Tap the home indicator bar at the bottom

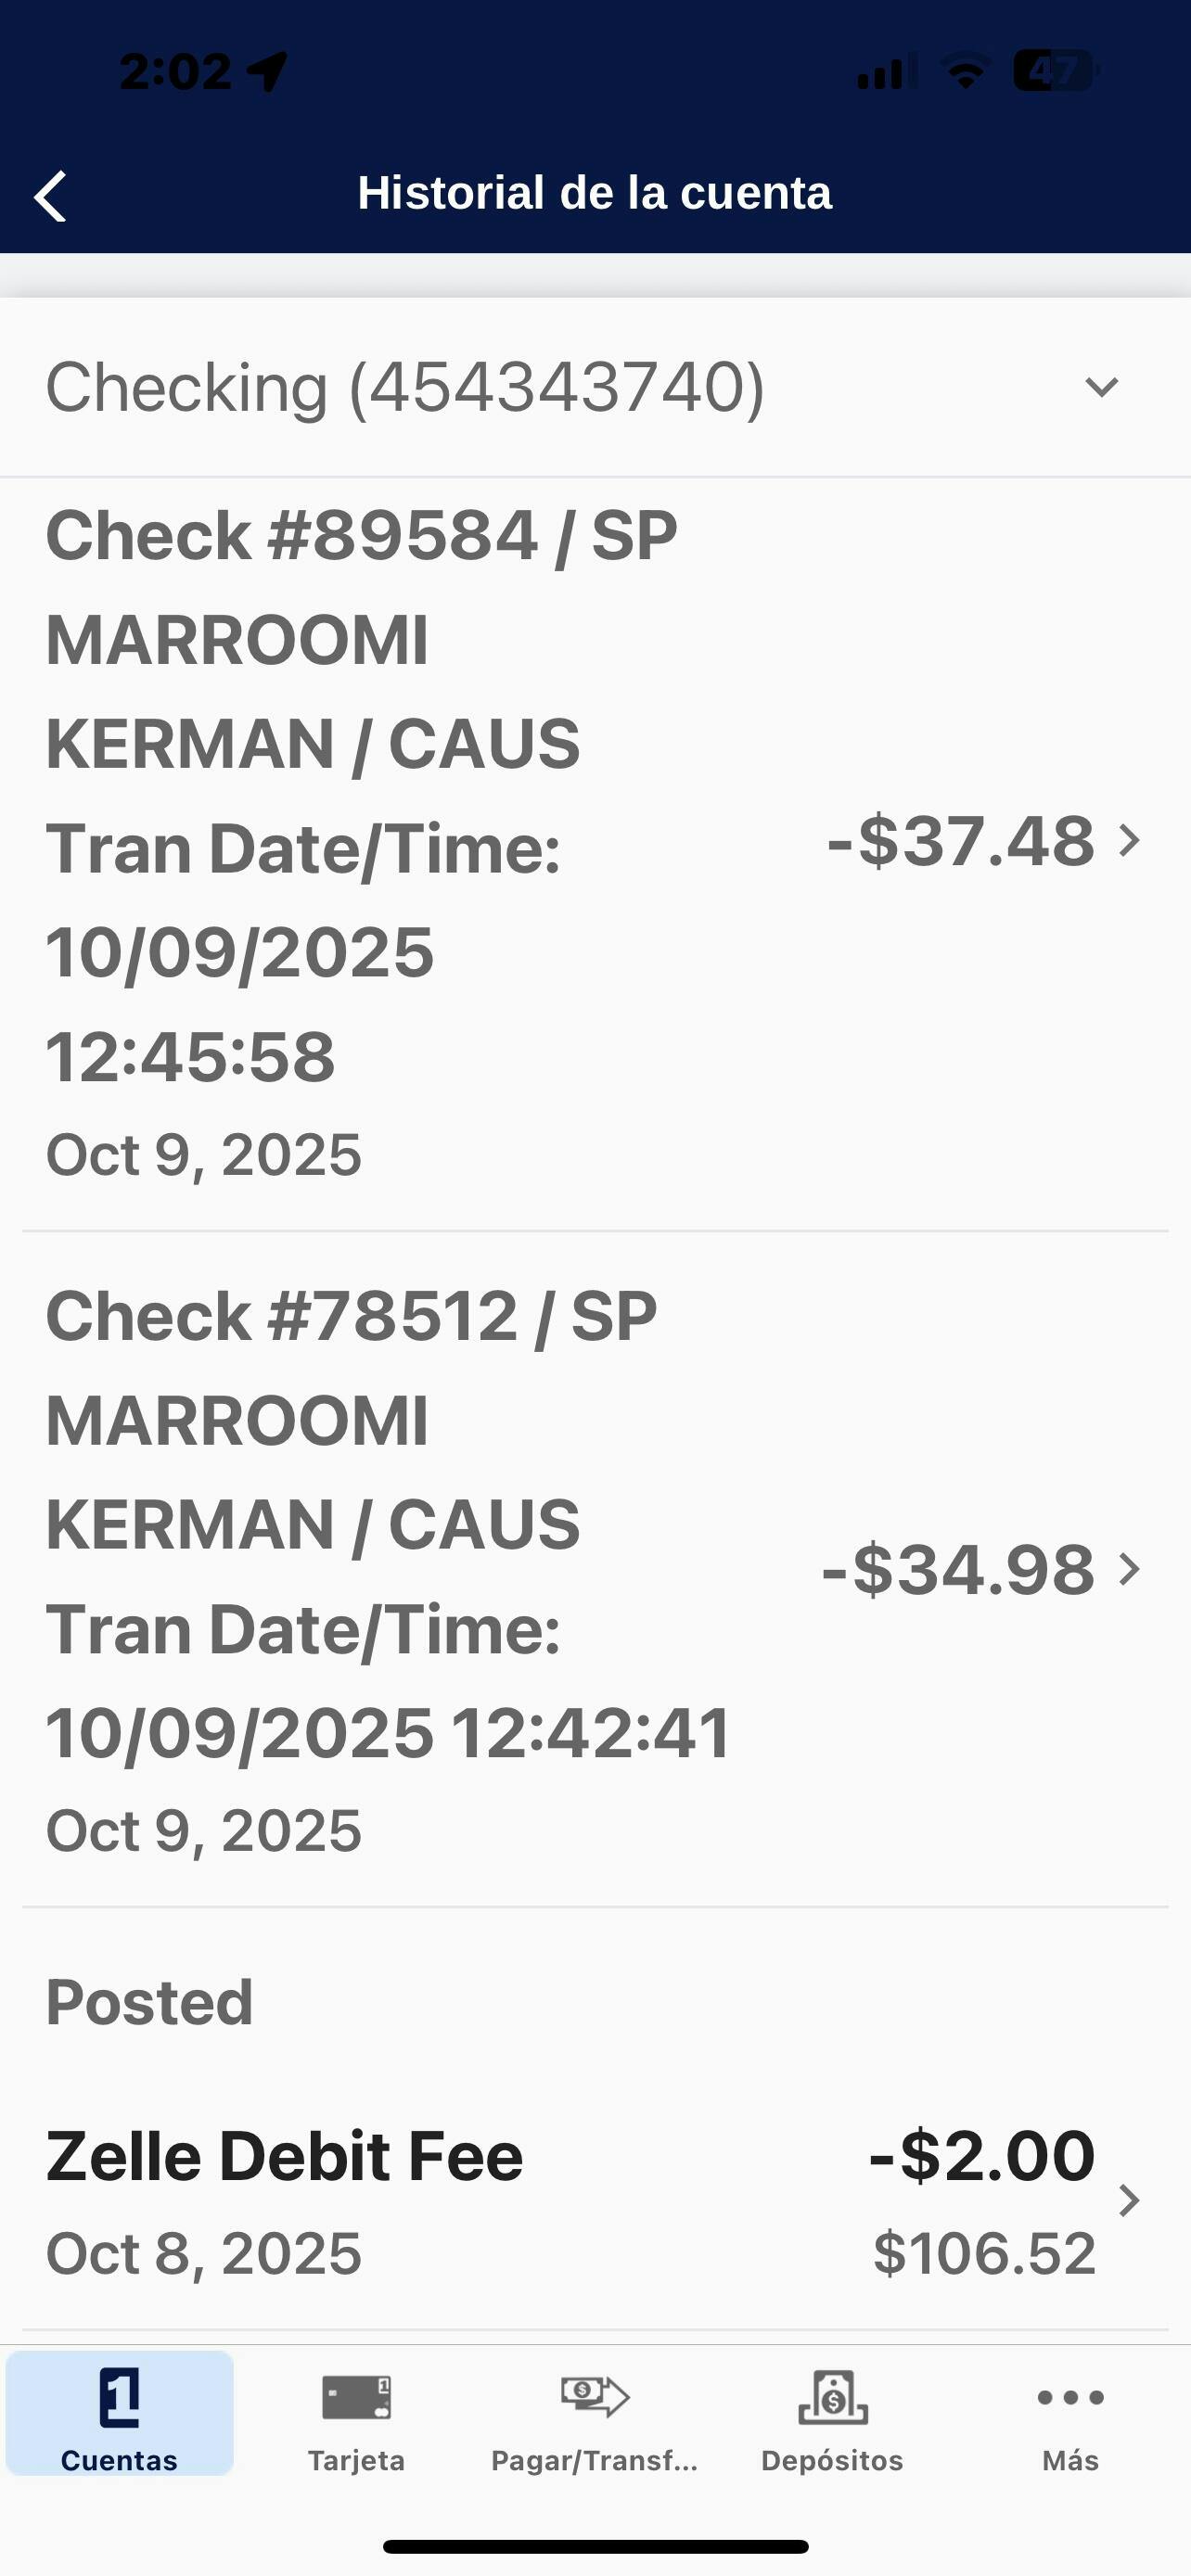[595, 2546]
